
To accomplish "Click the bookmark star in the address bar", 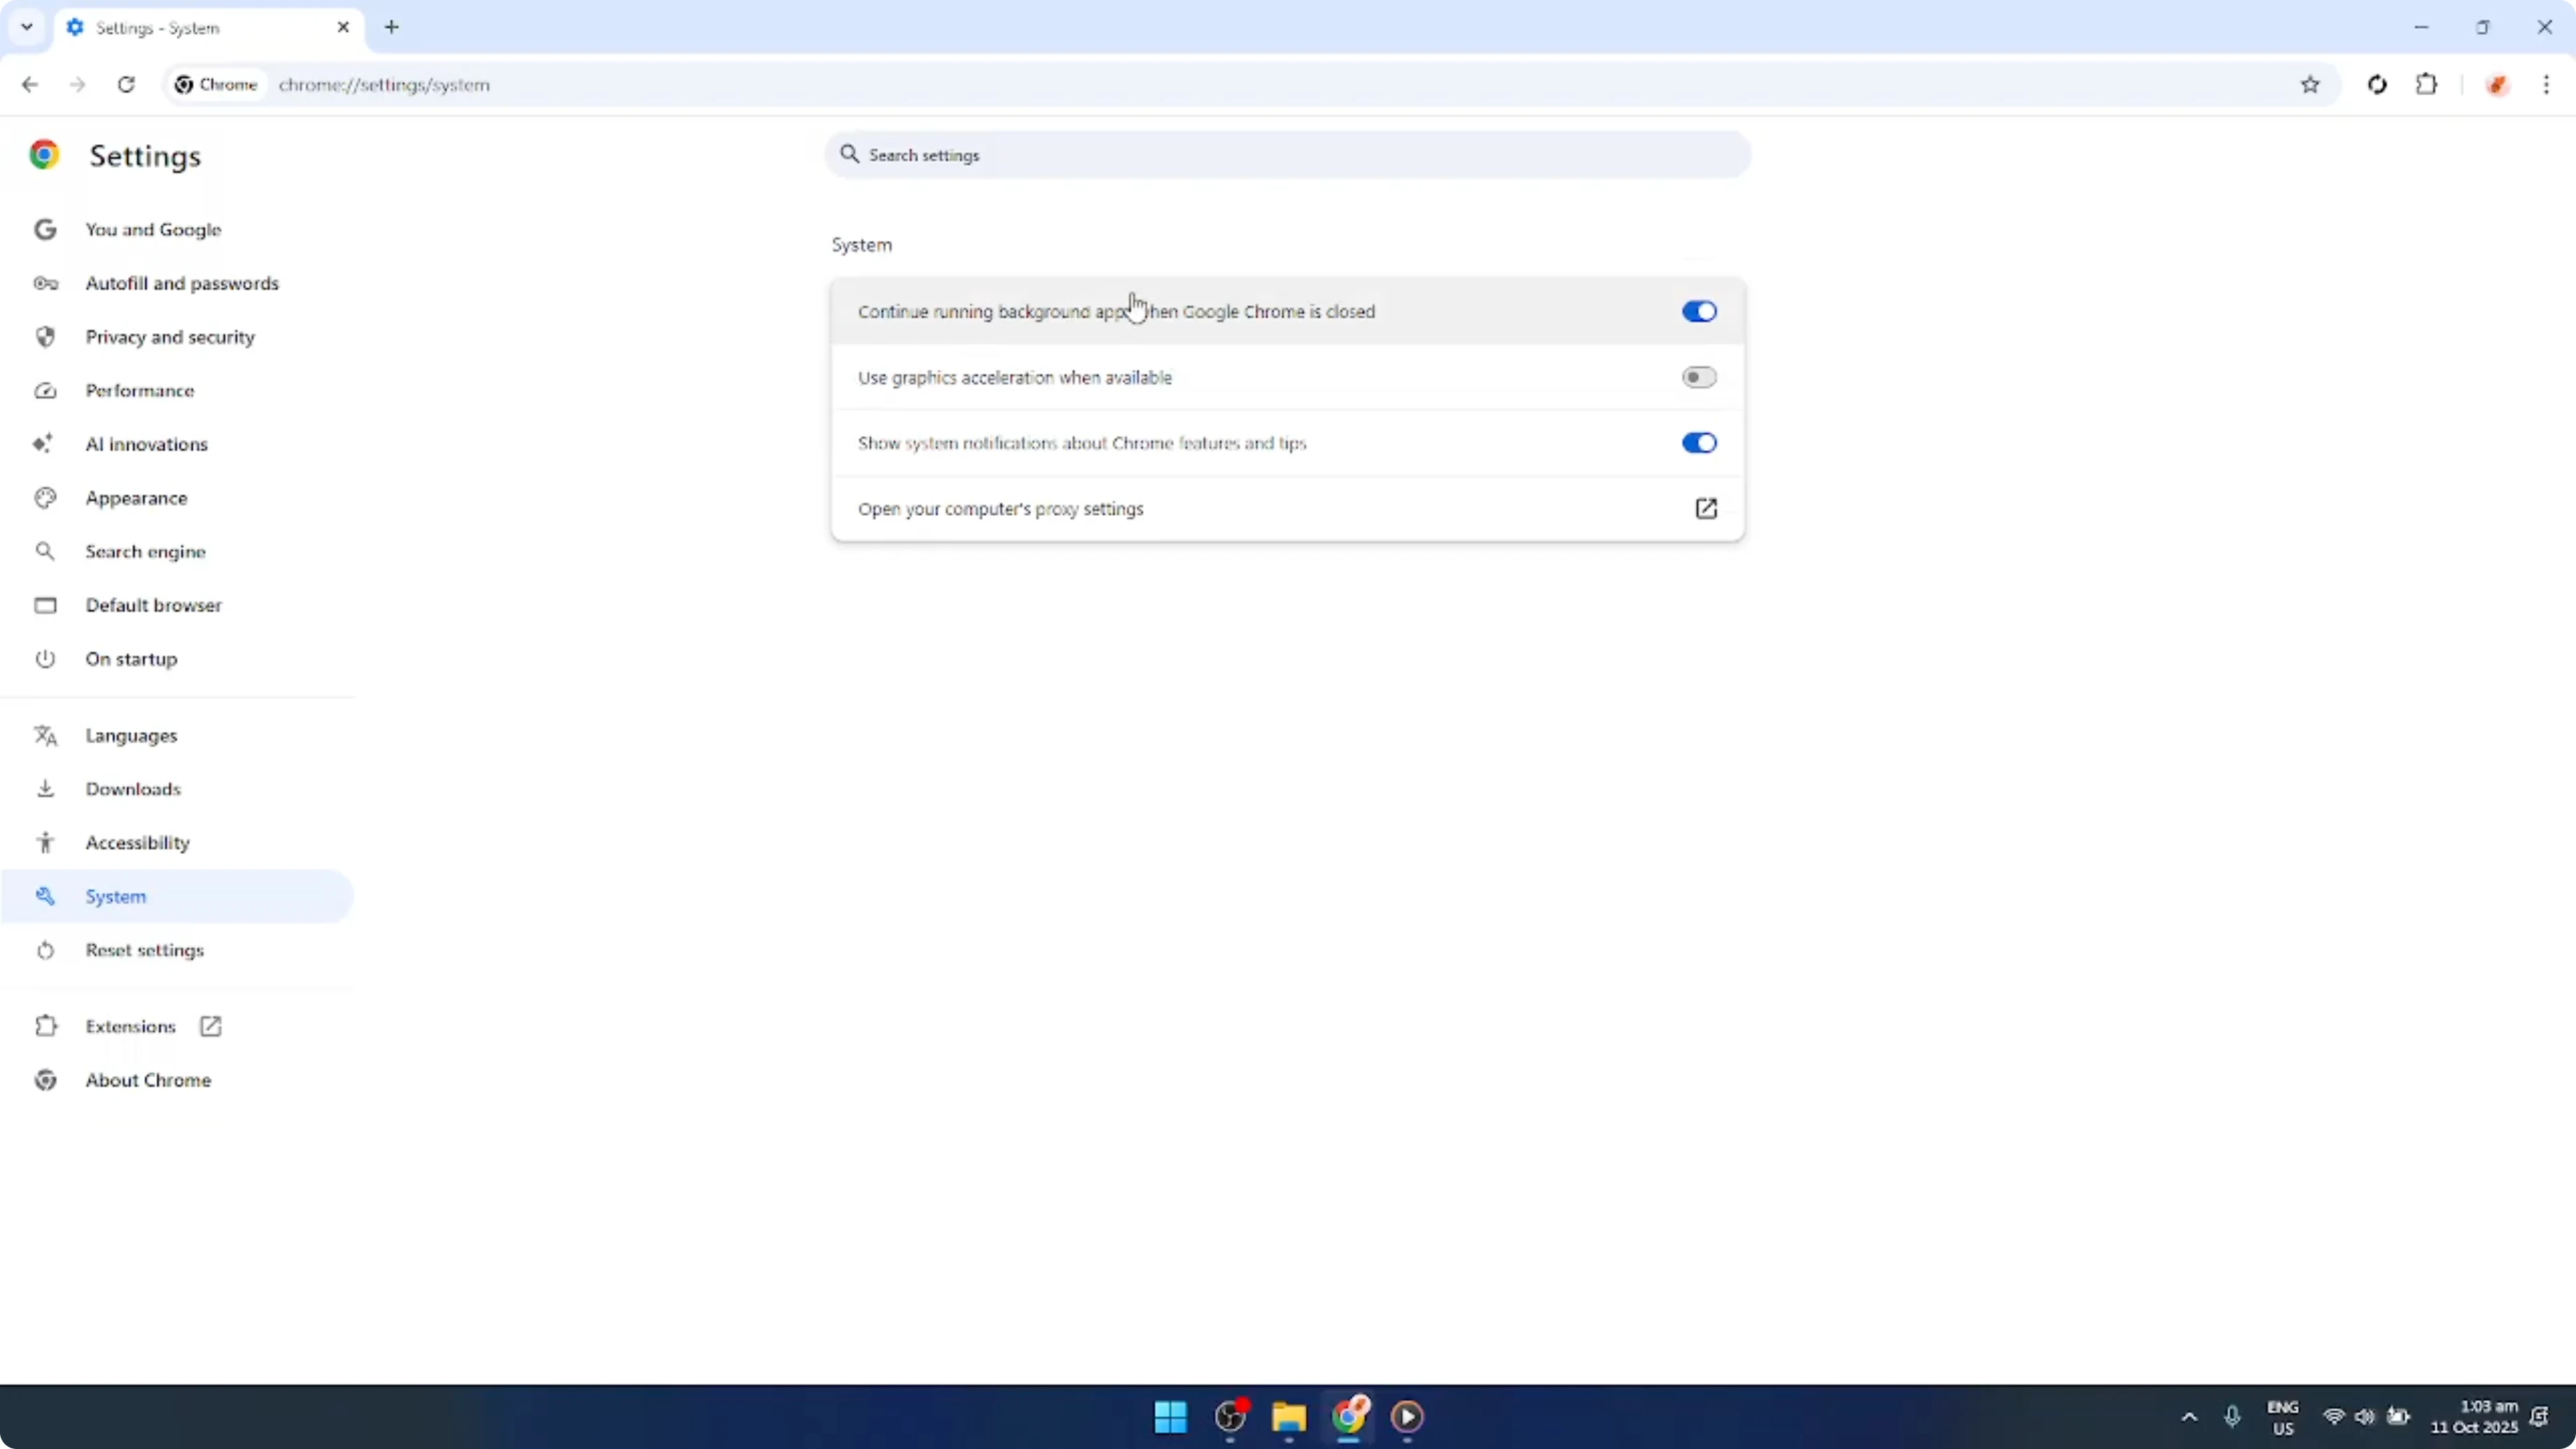I will tap(2310, 85).
